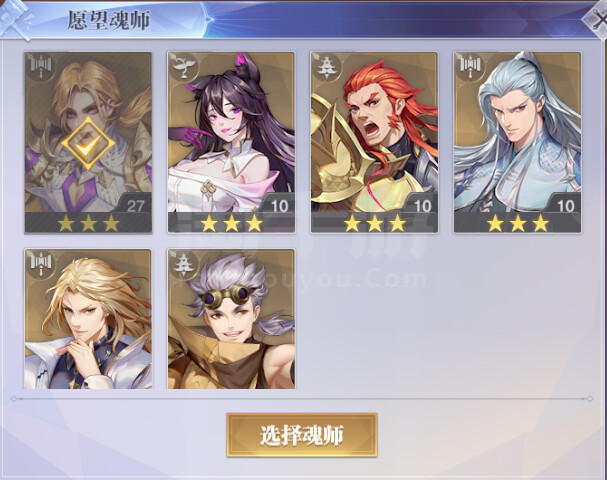Click class icon on selected golden-haired card

pos(41,67)
